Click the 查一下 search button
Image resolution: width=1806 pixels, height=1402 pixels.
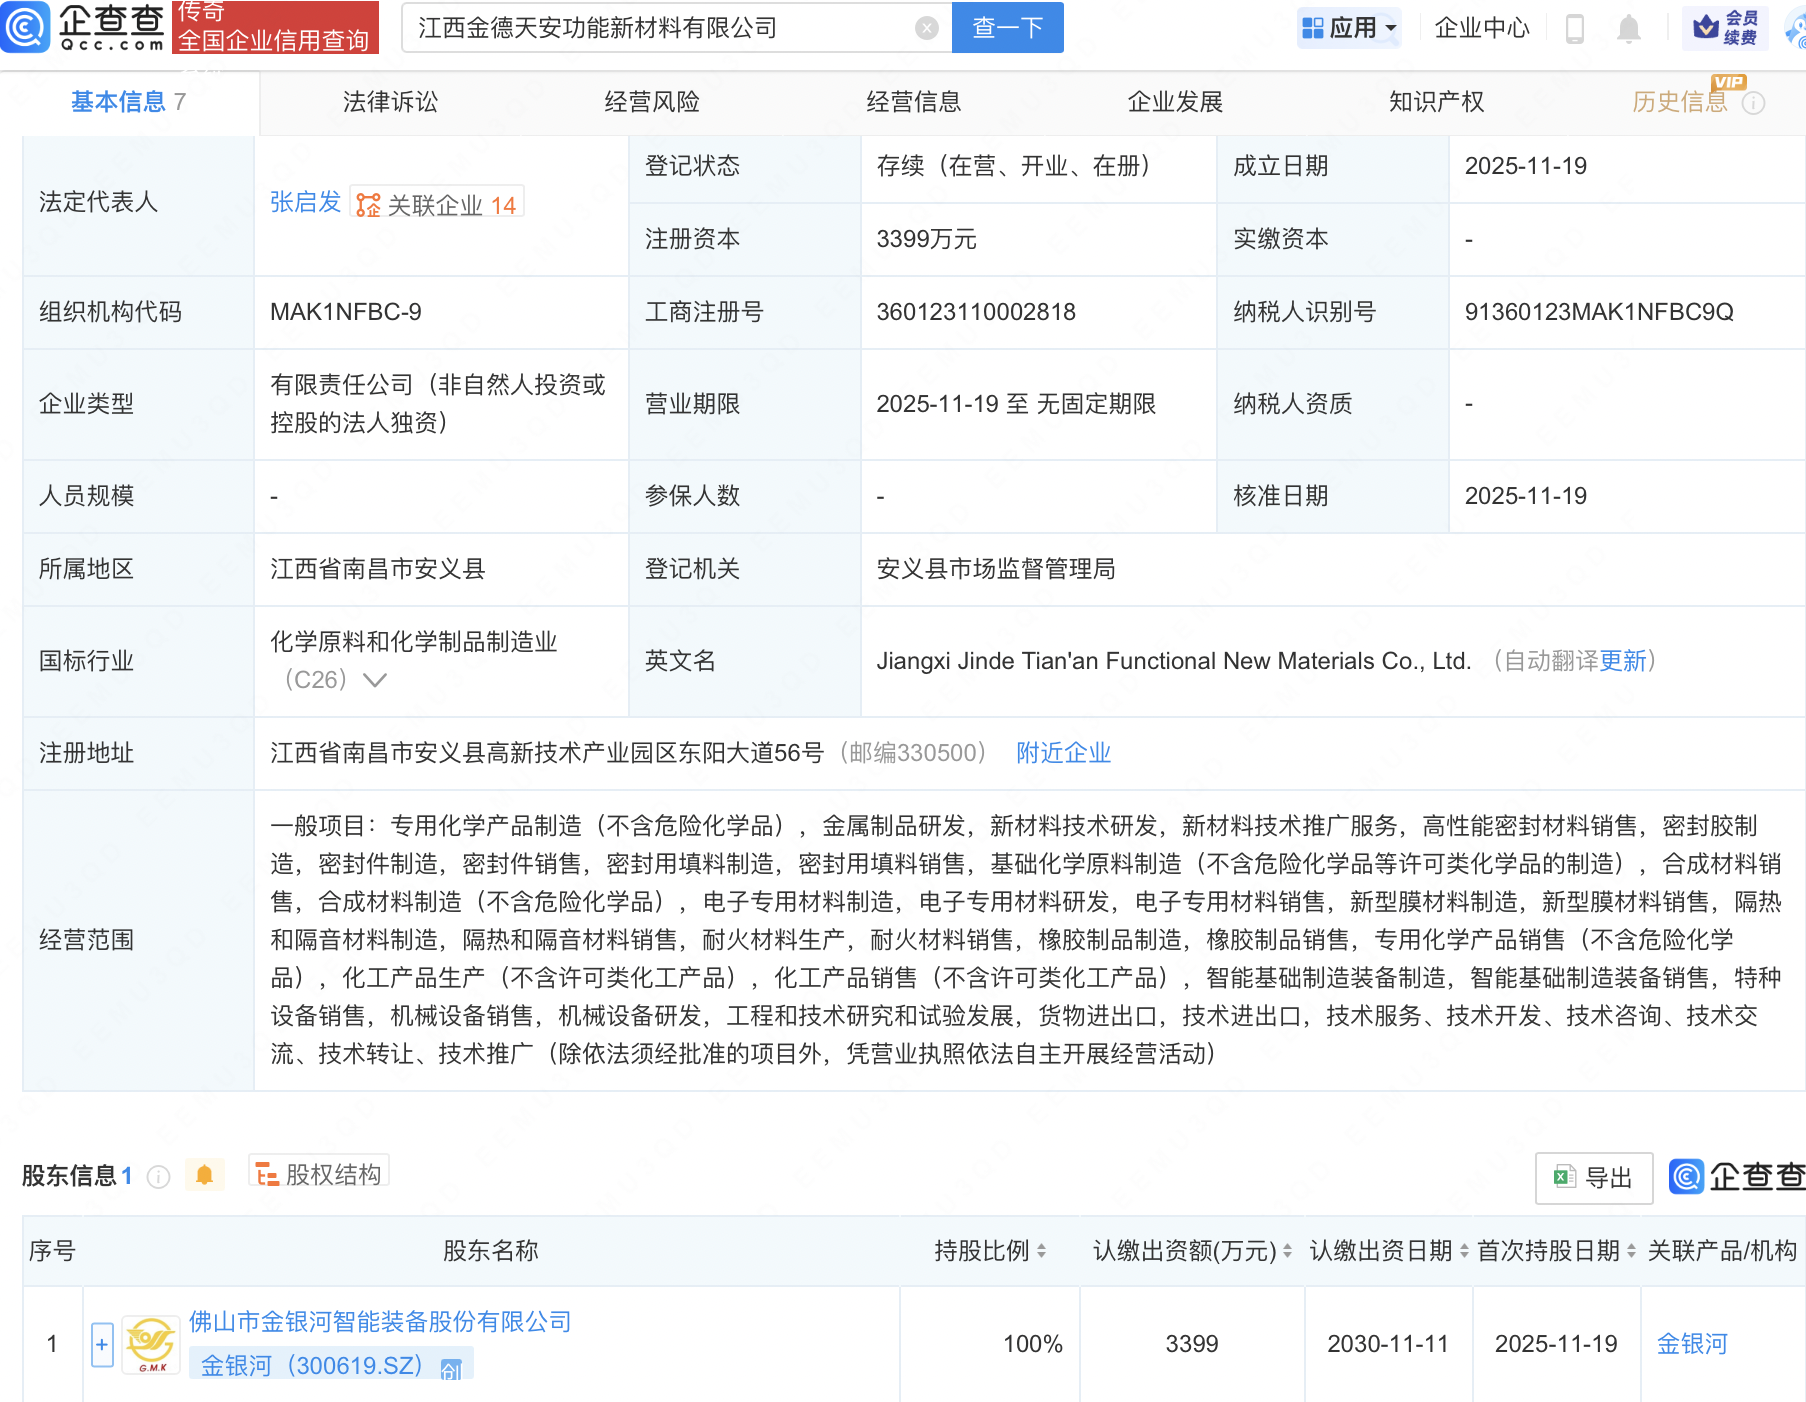click(1006, 27)
